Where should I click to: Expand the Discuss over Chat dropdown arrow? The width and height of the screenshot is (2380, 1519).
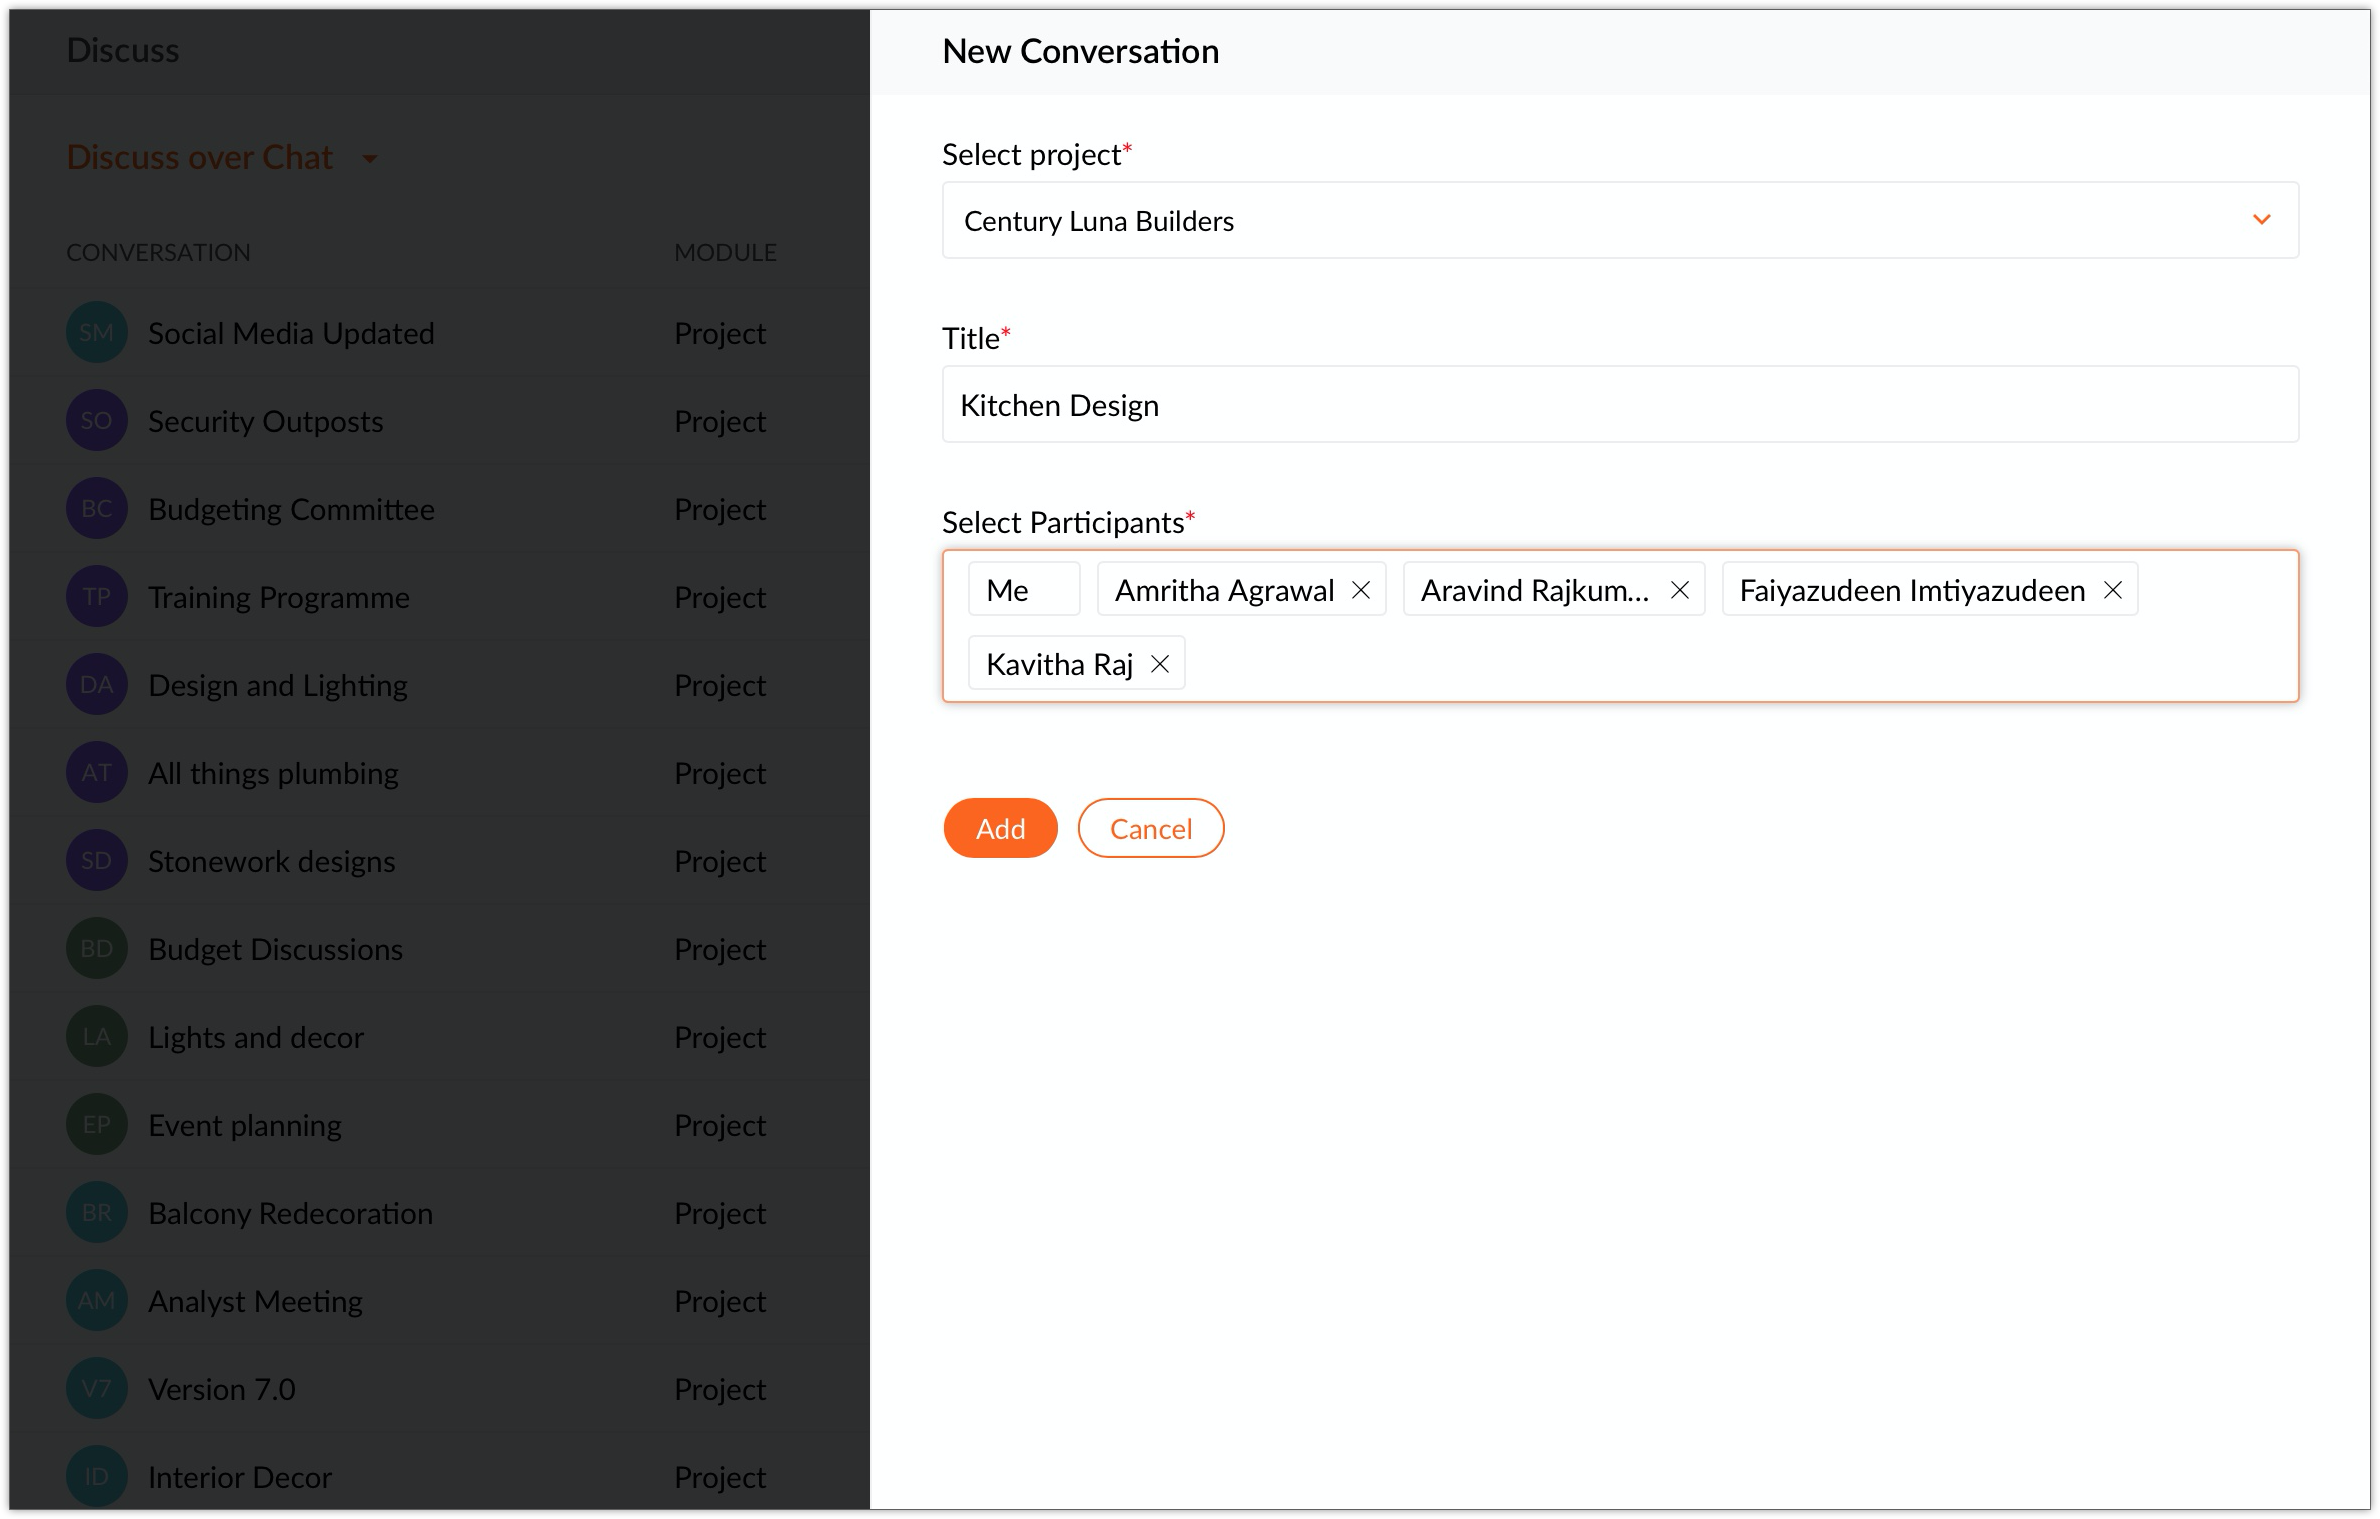click(370, 159)
